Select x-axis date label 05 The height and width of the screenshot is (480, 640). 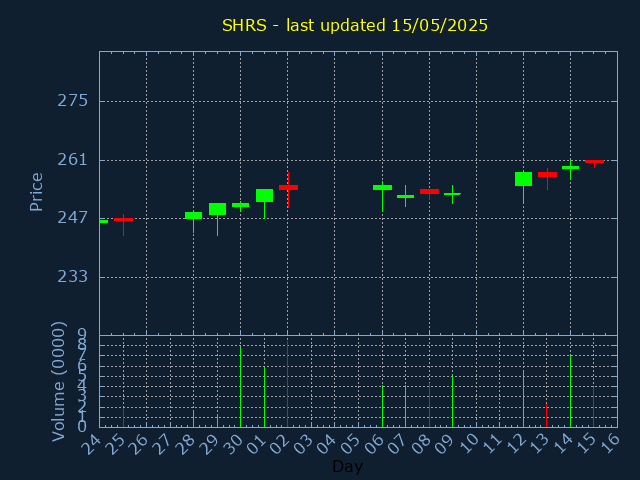[351, 444]
